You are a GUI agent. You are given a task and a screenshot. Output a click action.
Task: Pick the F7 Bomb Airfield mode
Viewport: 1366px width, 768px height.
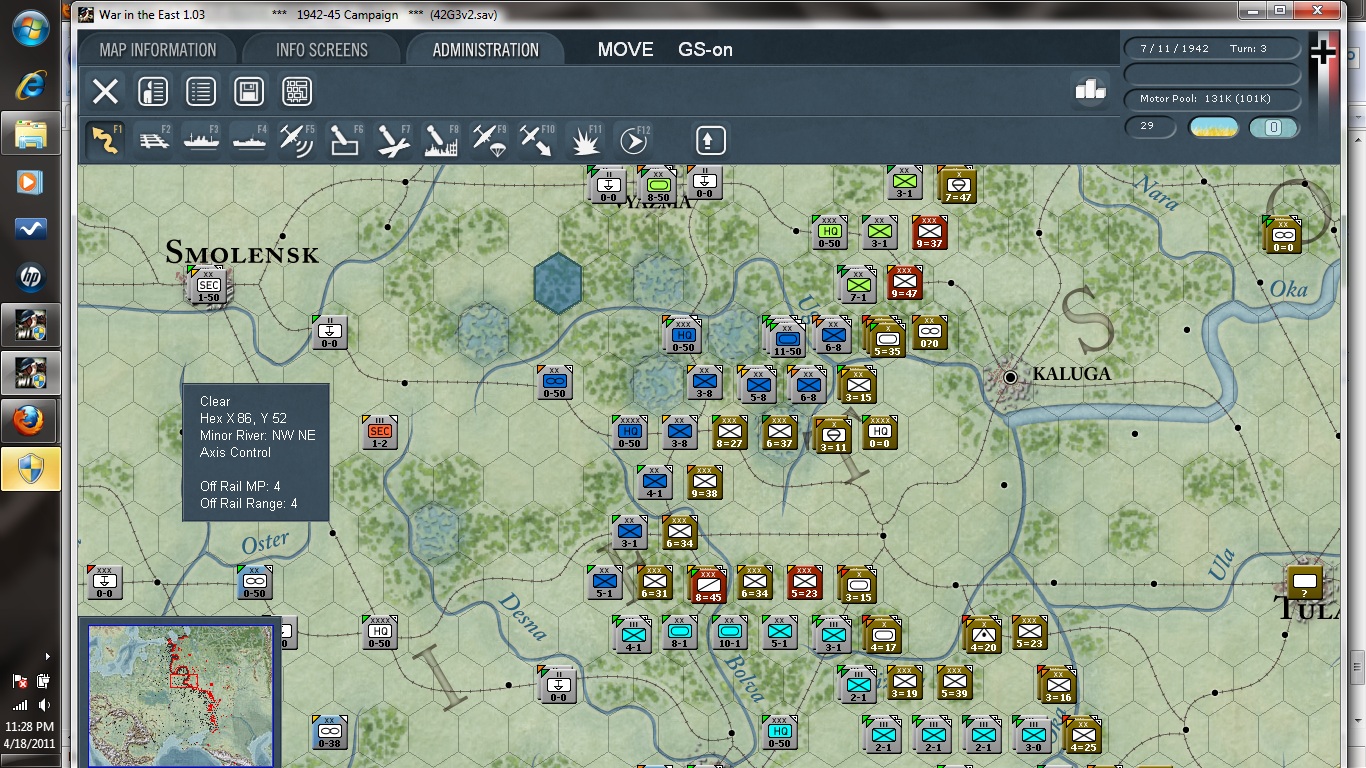pyautogui.click(x=394, y=140)
